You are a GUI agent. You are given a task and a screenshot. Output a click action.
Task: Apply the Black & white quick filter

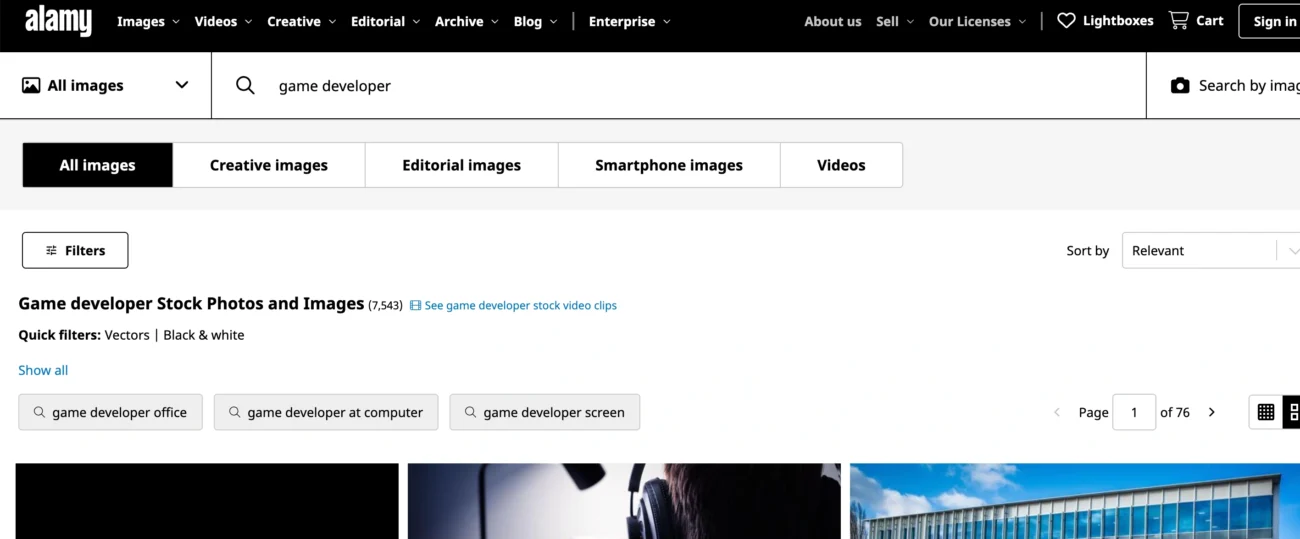[x=203, y=335]
